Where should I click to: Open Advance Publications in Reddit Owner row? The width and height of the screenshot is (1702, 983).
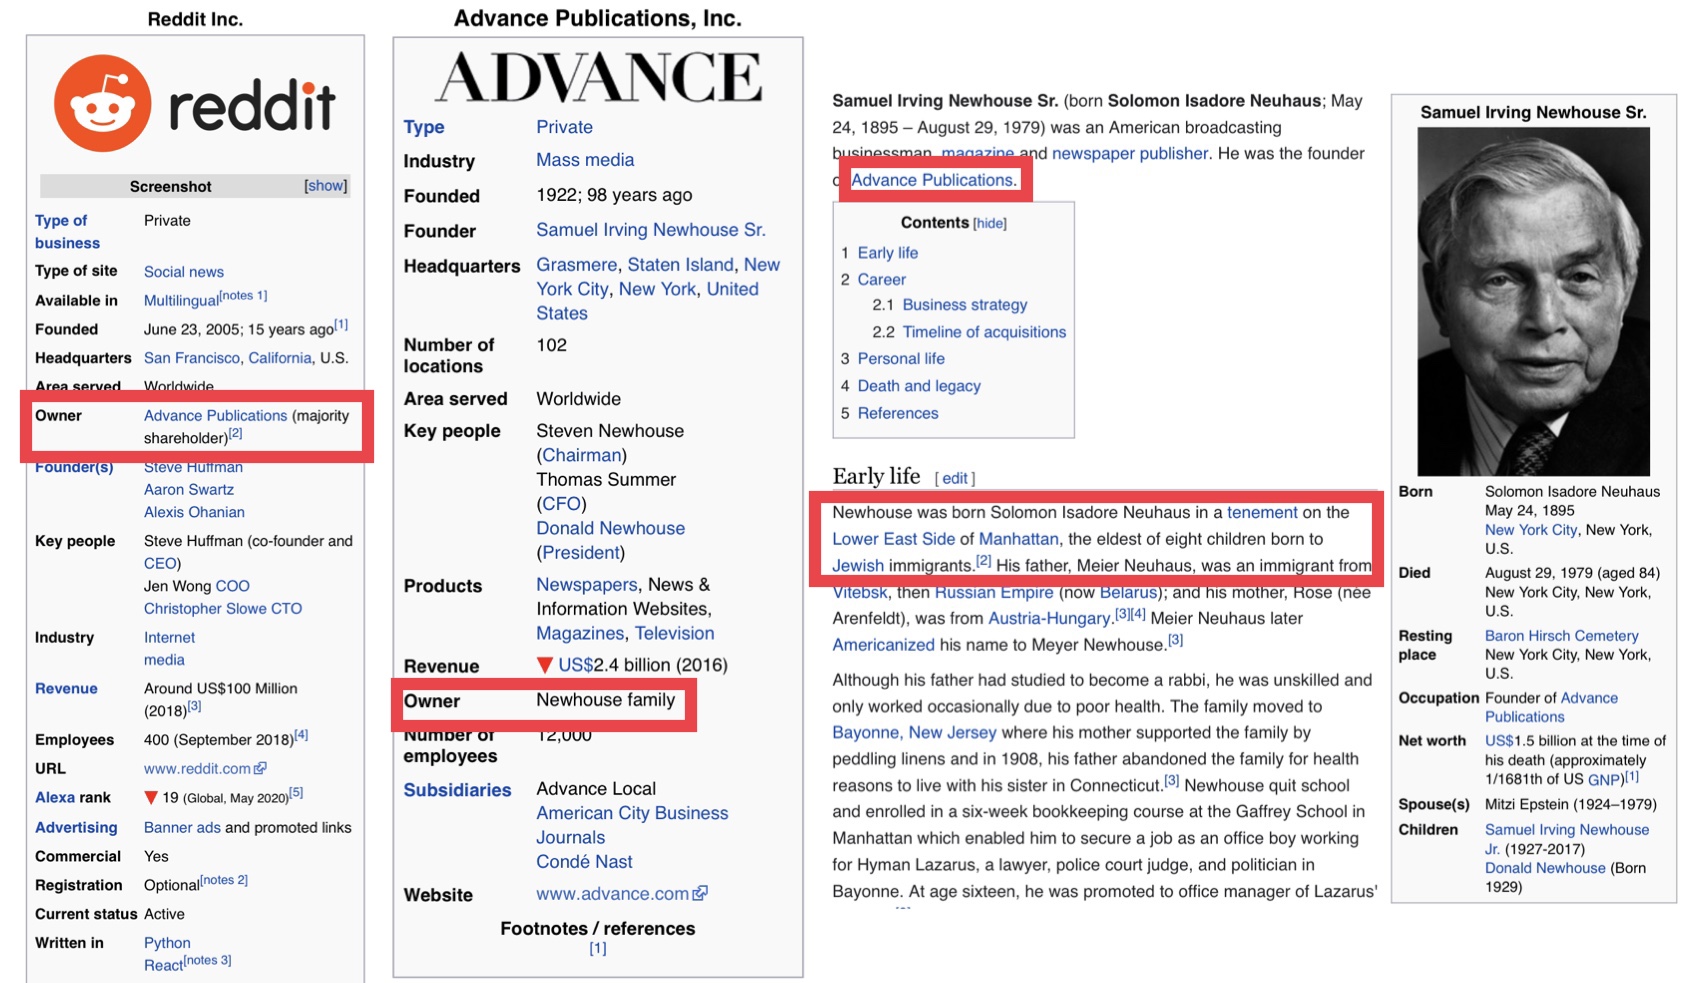pos(215,415)
